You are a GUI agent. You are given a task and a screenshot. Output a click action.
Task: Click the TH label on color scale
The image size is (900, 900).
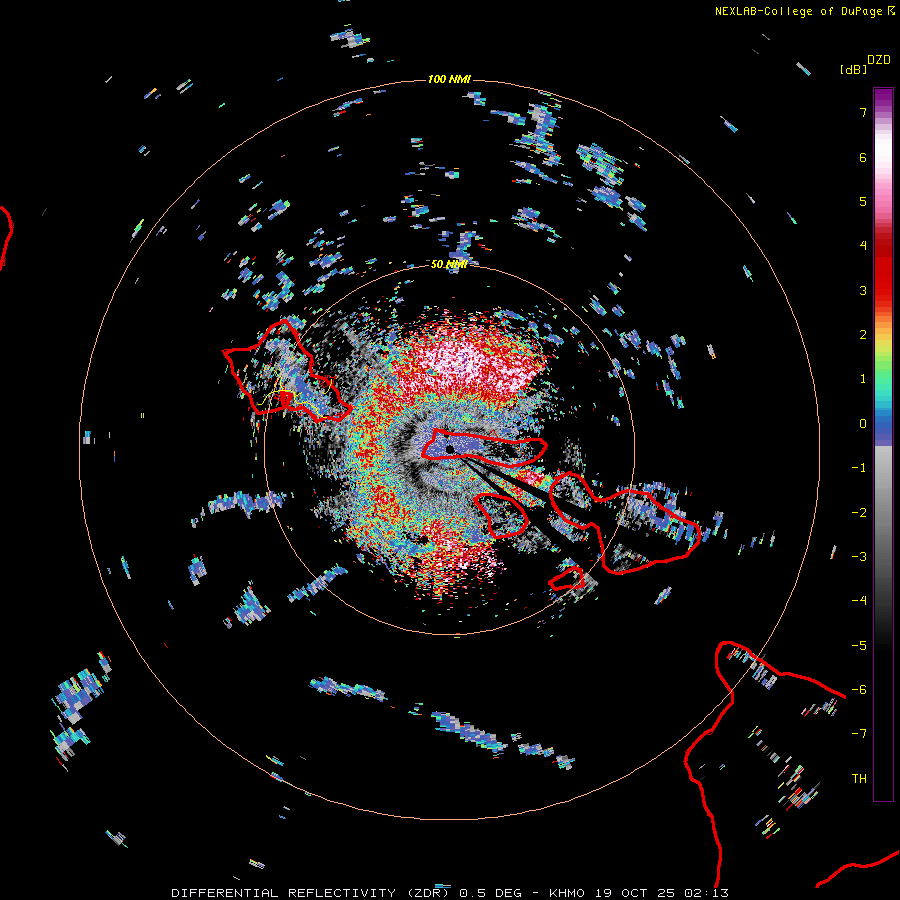pos(859,779)
